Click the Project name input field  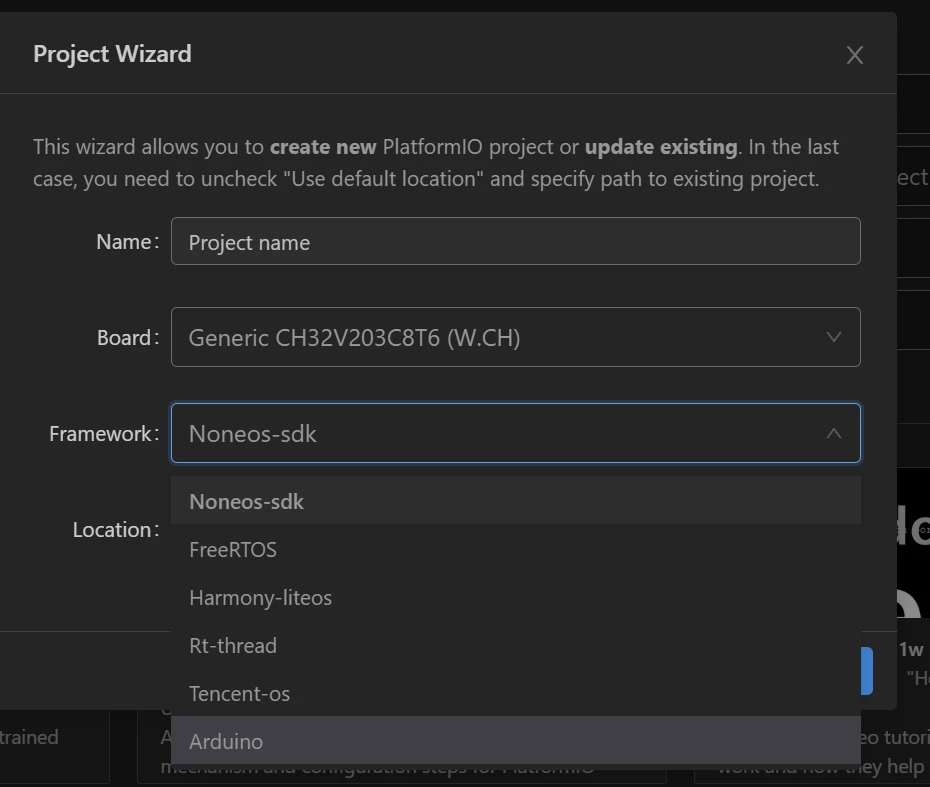click(x=515, y=242)
